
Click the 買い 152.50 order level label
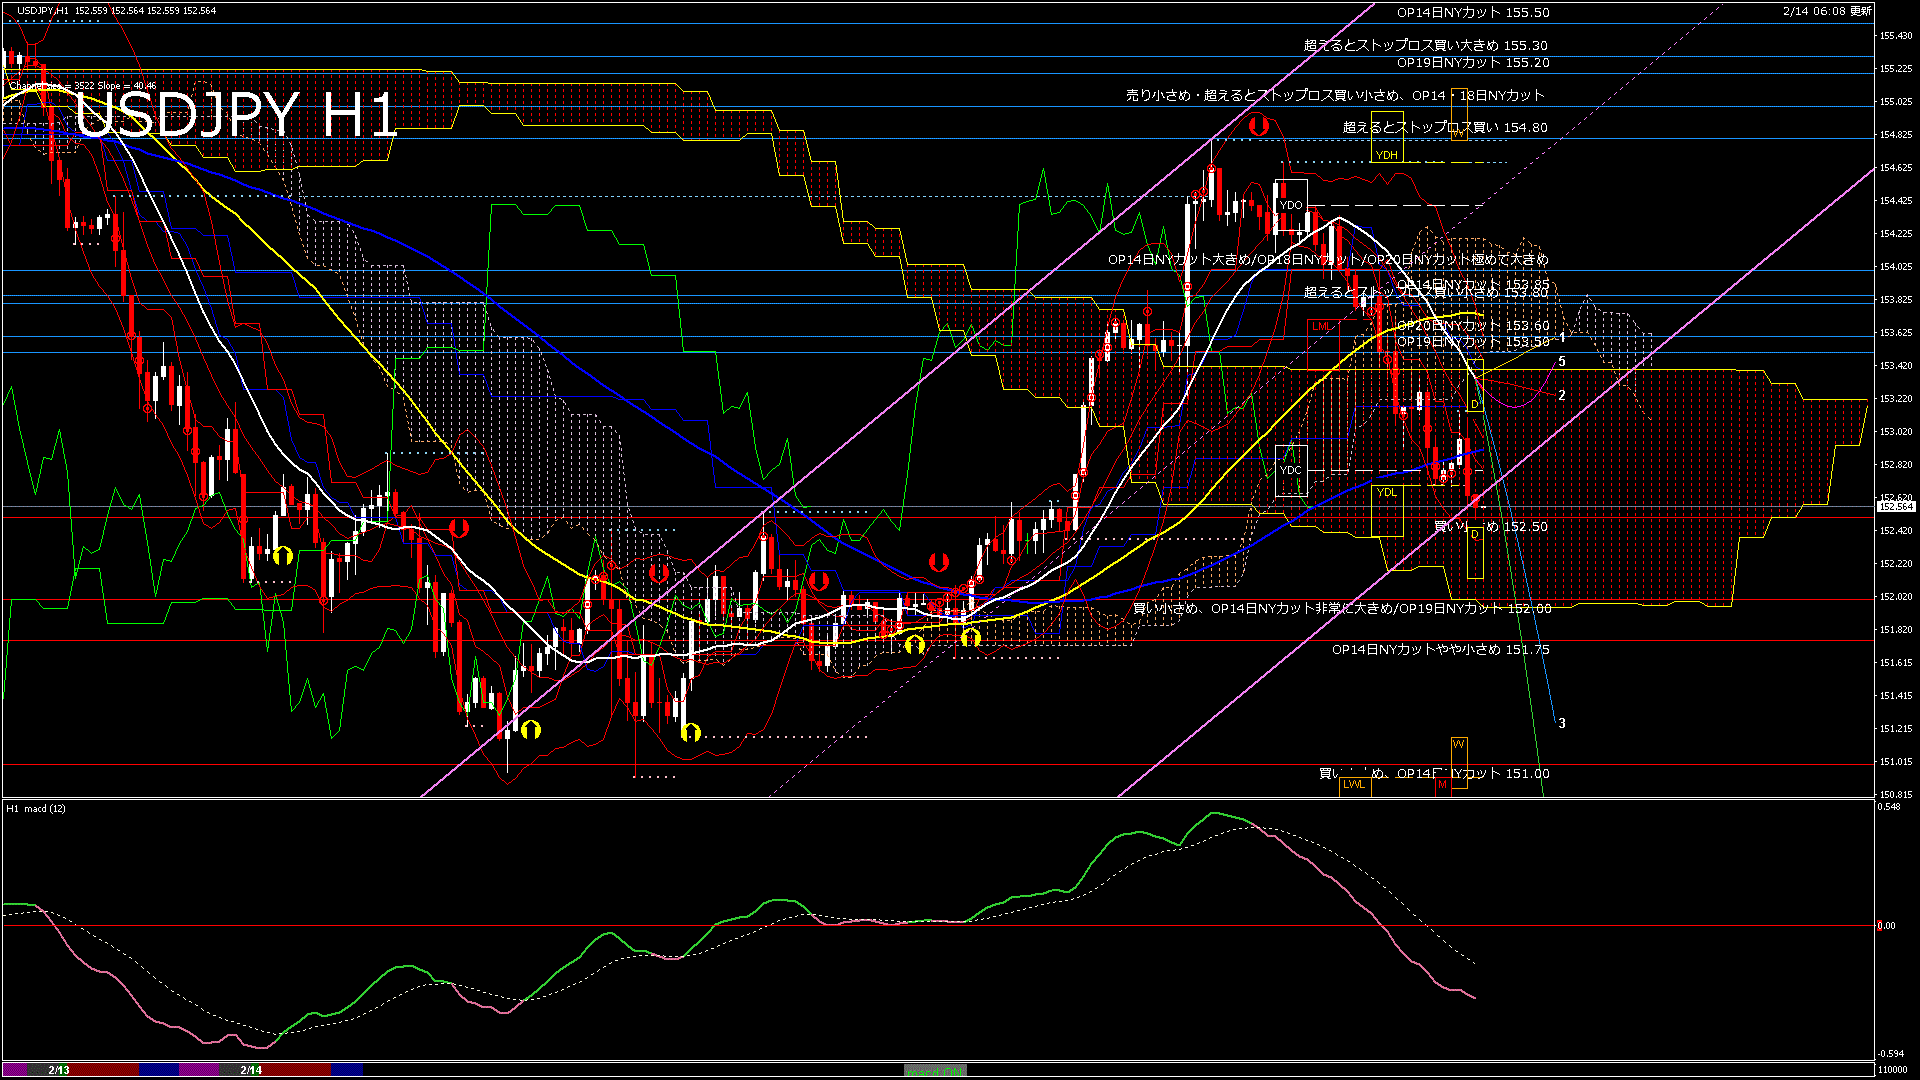[x=1490, y=526]
